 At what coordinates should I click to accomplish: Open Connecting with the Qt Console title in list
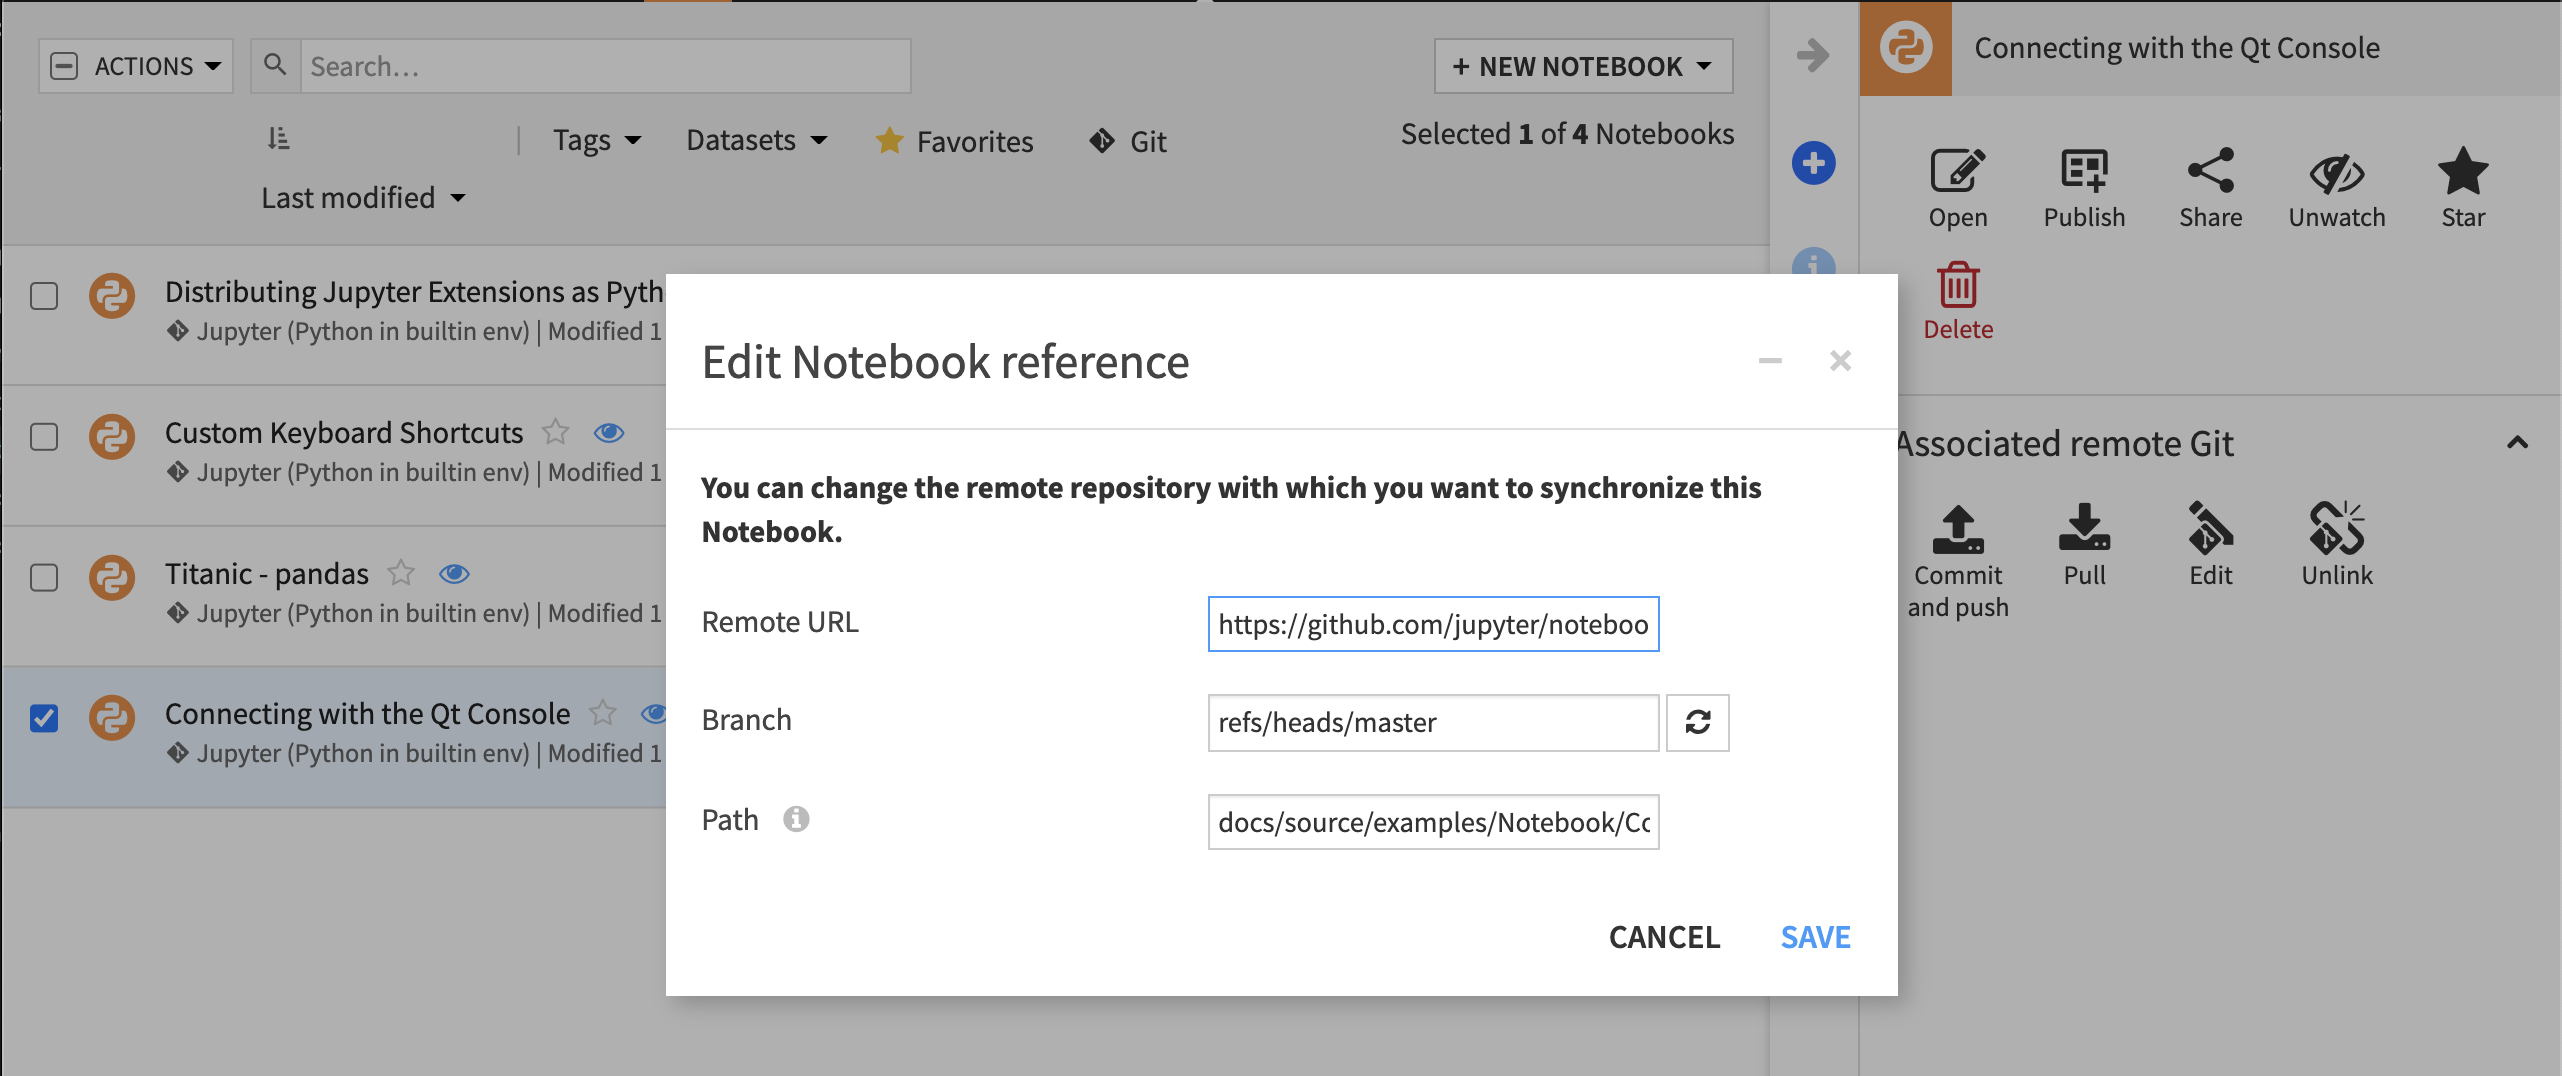(x=367, y=713)
